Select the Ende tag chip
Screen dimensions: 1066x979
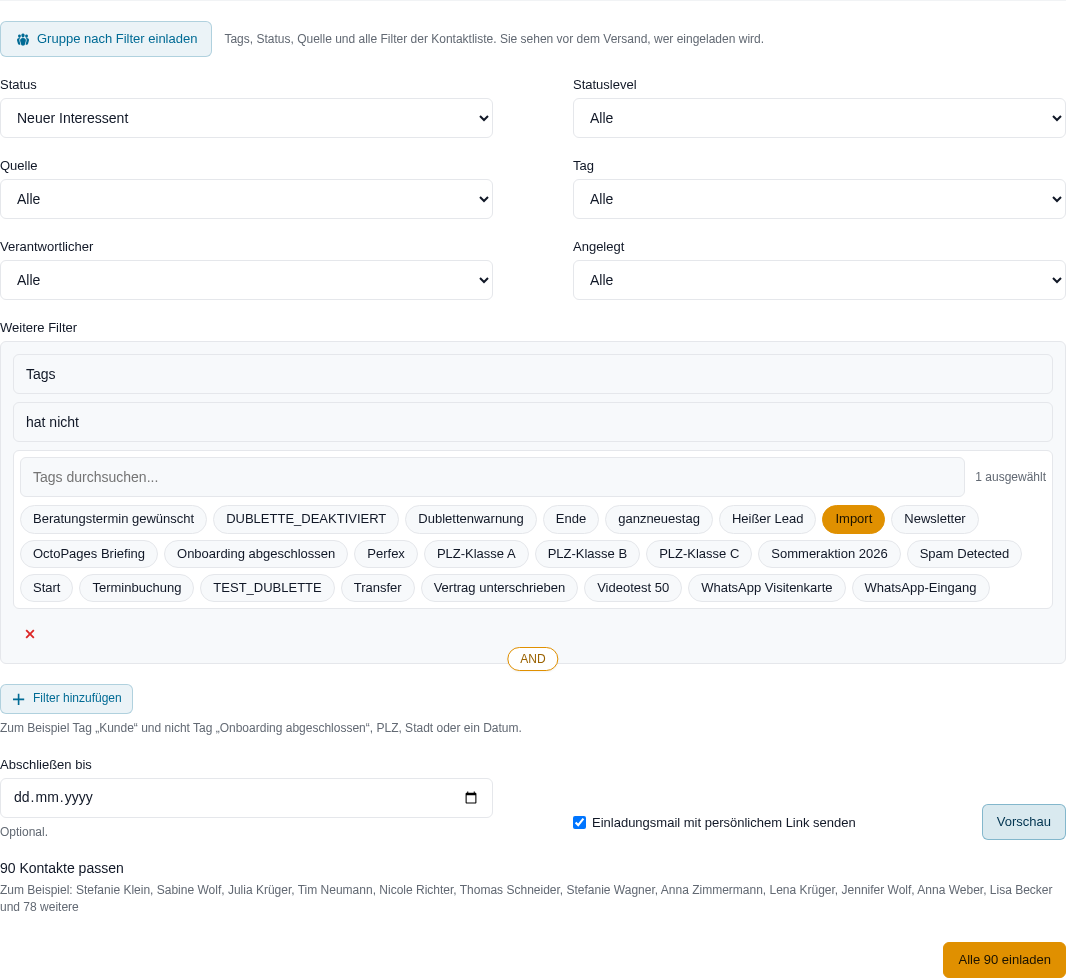coord(570,519)
